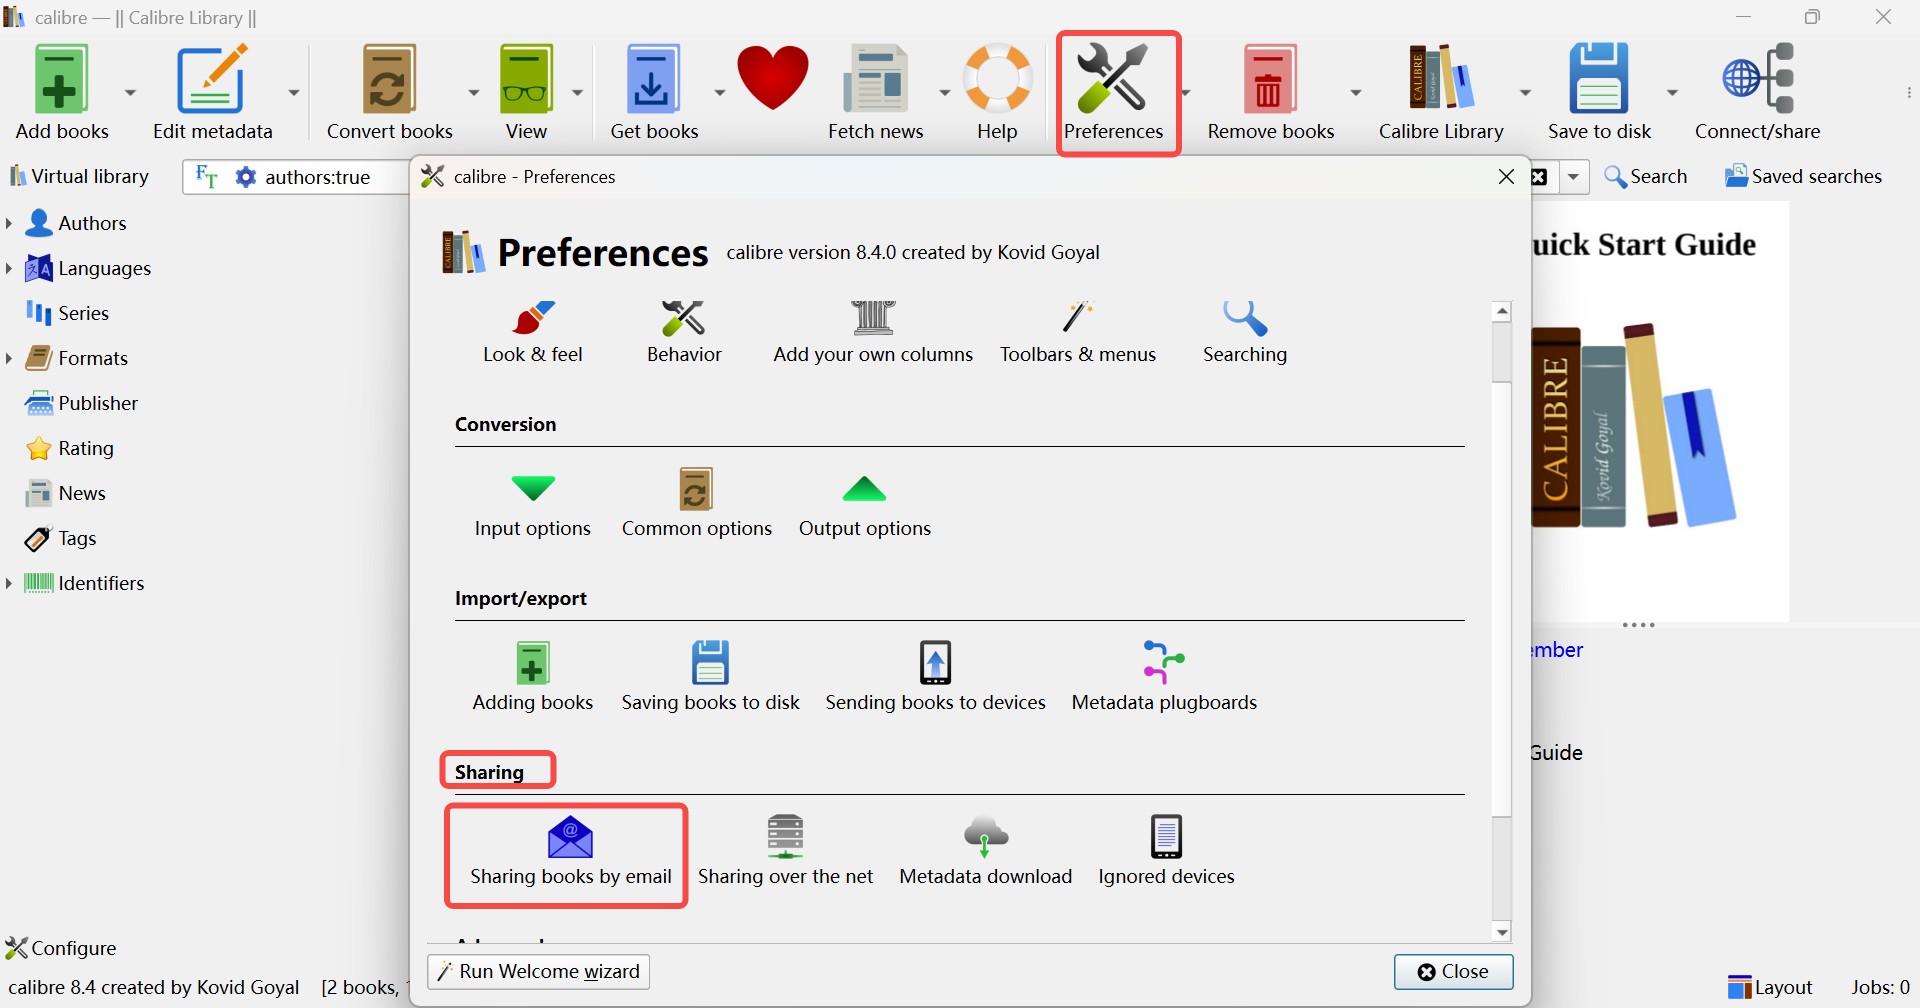Open Sharing books by email settings
This screenshot has height=1008, width=1920.
click(x=571, y=852)
